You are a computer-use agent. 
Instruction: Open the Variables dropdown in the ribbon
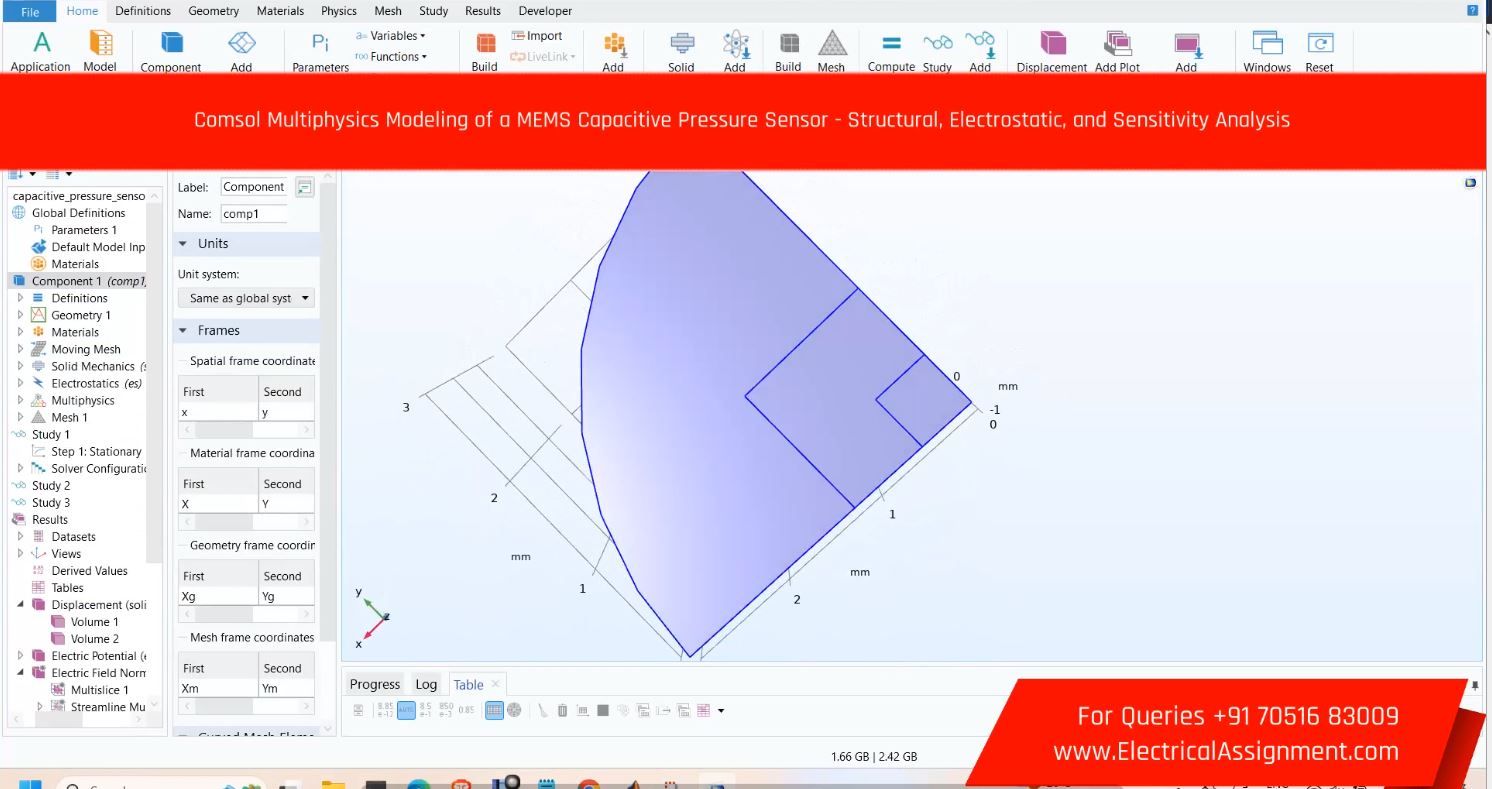click(x=391, y=36)
